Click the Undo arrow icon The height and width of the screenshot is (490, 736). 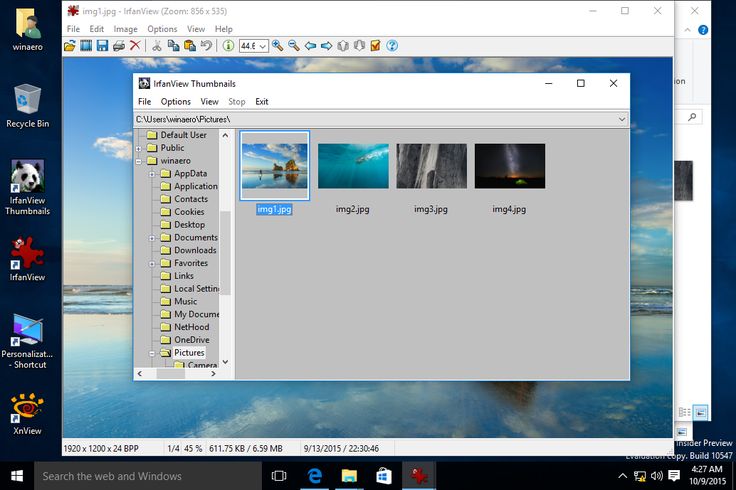[206, 46]
